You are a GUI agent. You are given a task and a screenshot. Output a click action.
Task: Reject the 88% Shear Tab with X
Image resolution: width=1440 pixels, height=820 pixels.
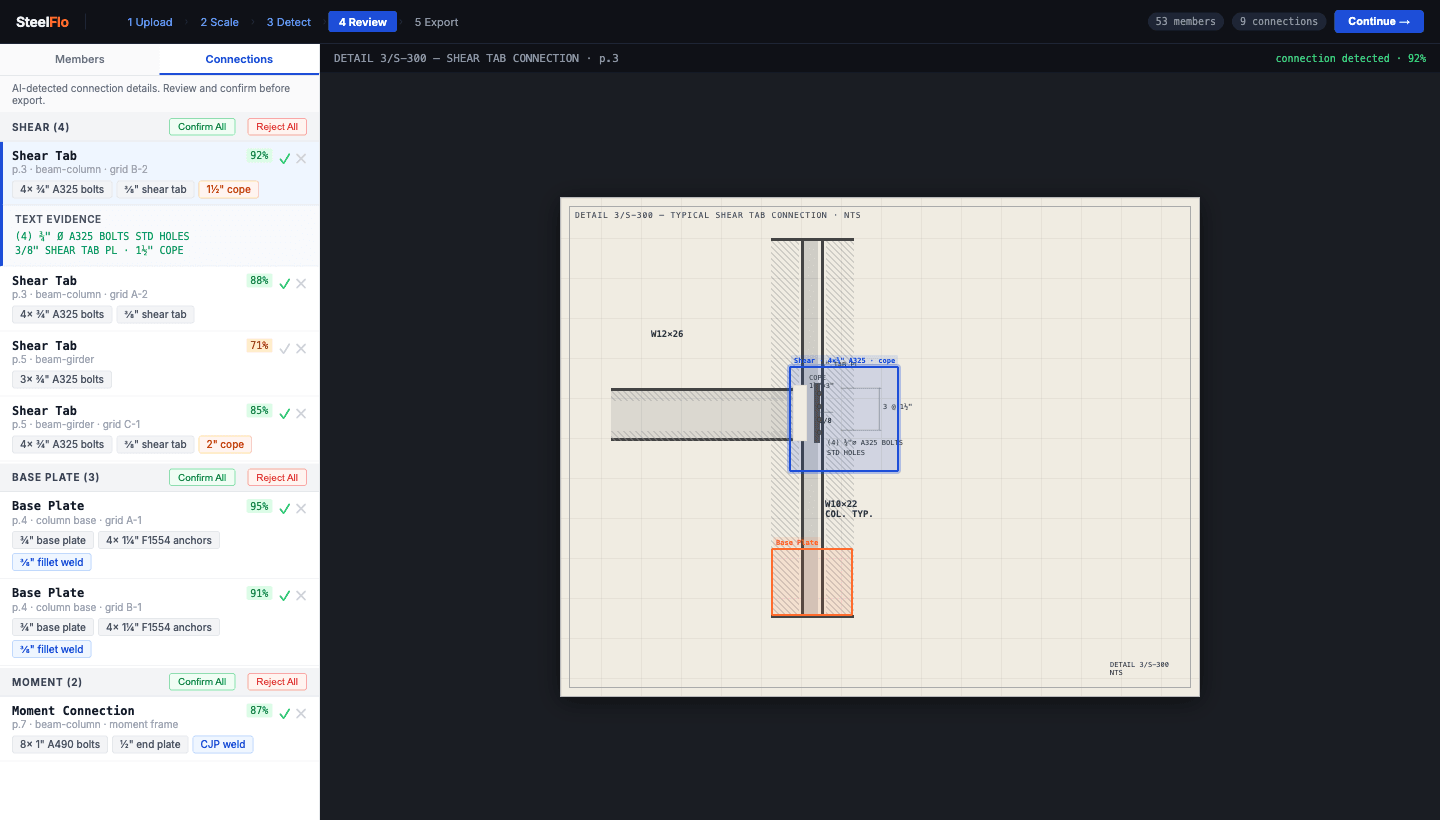coord(301,283)
